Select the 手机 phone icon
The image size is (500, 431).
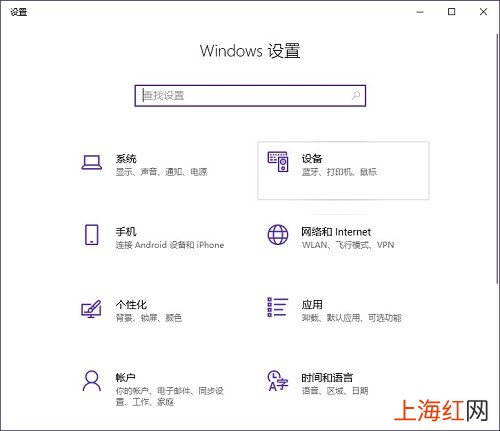[x=92, y=235]
